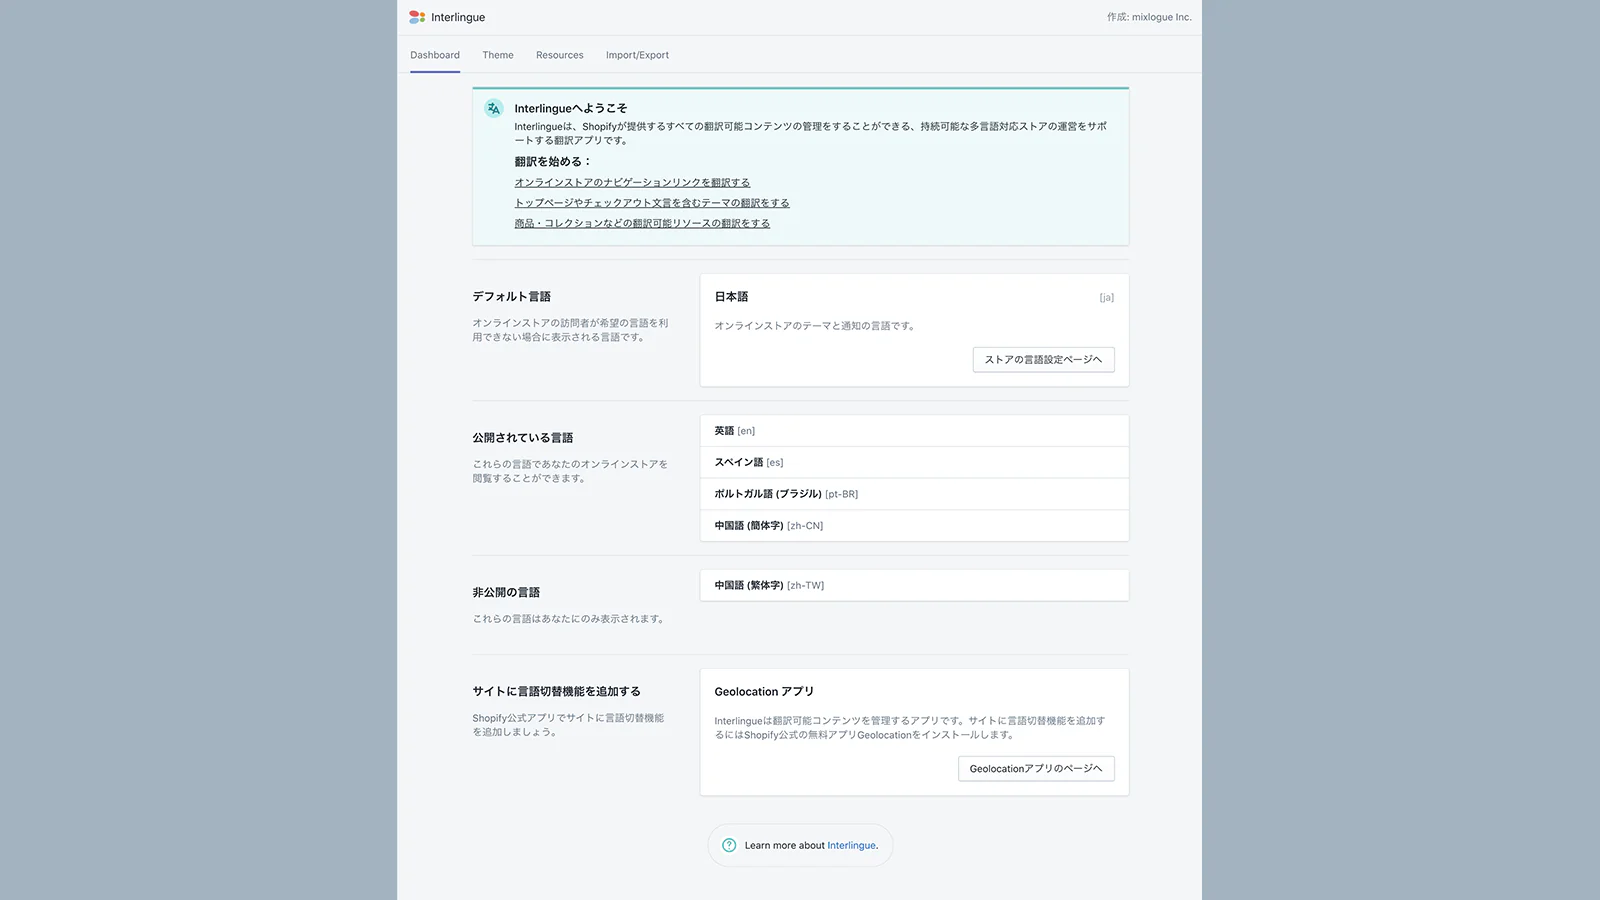Select the ポルトガル語 (ブラジル) [pt-BR] row
The image size is (1600, 900).
point(914,494)
